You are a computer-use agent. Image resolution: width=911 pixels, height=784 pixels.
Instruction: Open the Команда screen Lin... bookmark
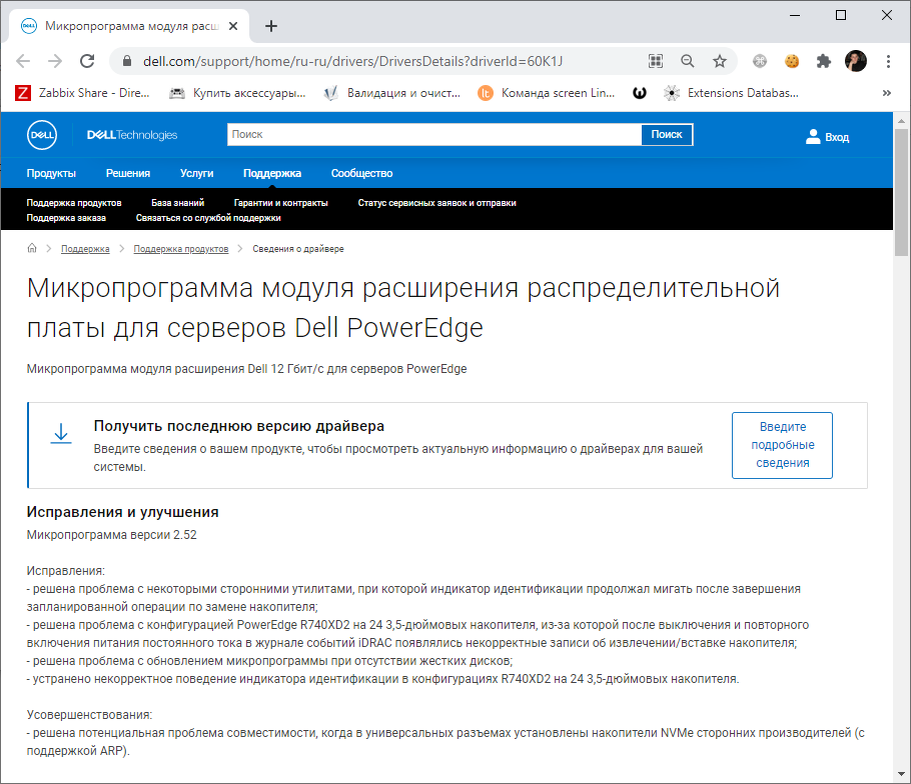pyautogui.click(x=546, y=93)
